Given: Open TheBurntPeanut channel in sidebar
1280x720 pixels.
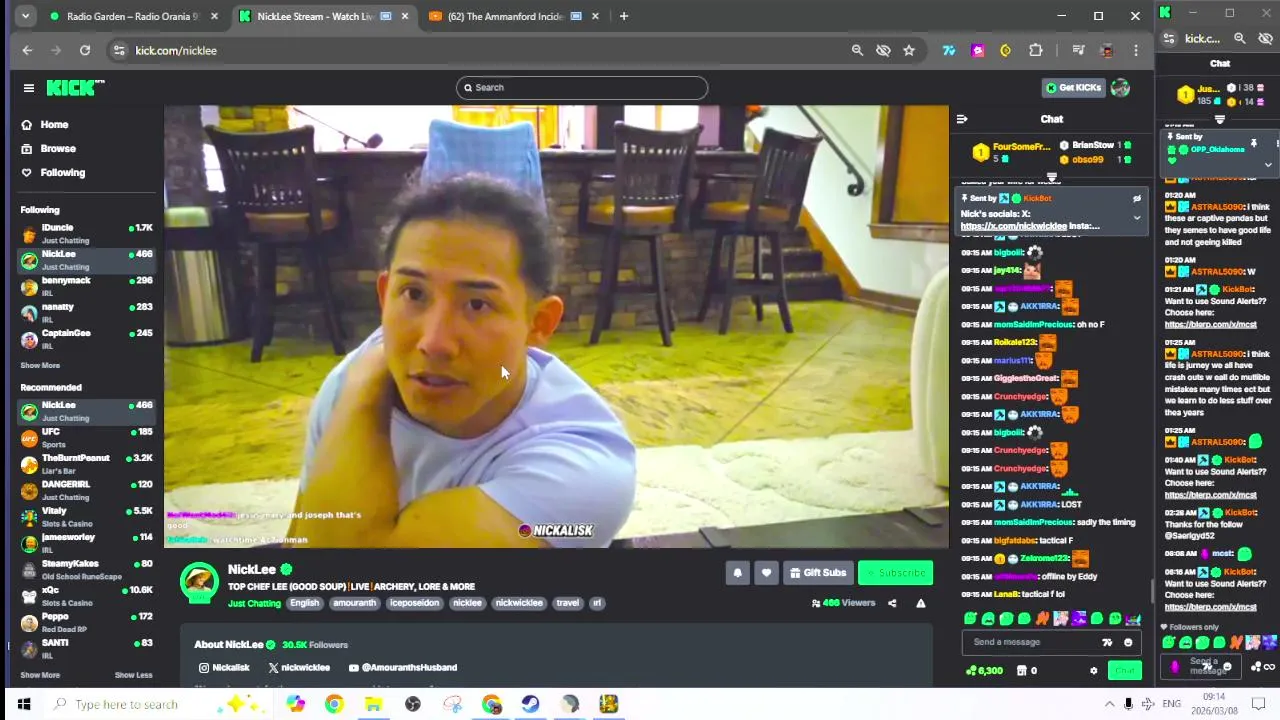Looking at the screenshot, I should [86, 463].
